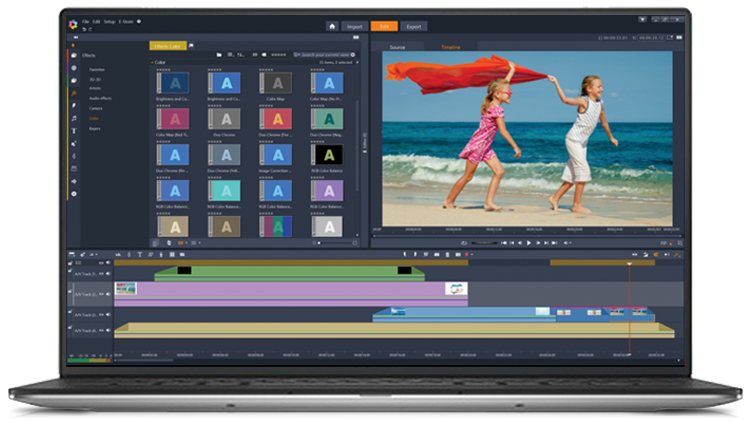Click the red playhead marker on timeline
The height and width of the screenshot is (422, 750).
tap(629, 264)
